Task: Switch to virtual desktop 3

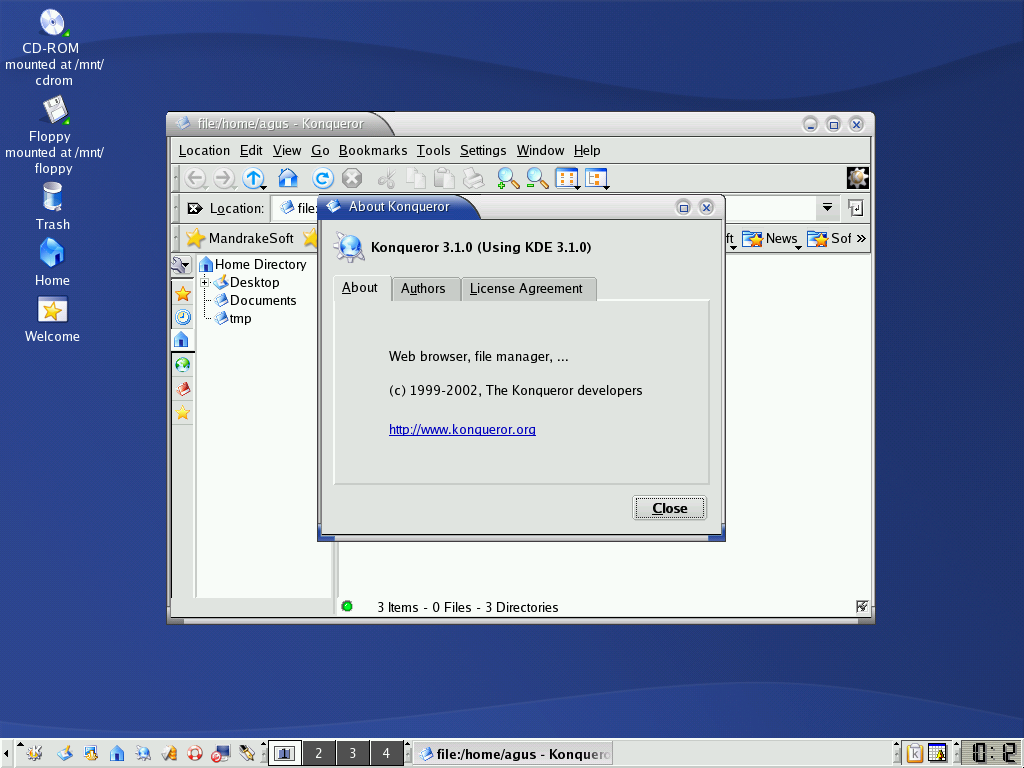Action: (x=353, y=753)
